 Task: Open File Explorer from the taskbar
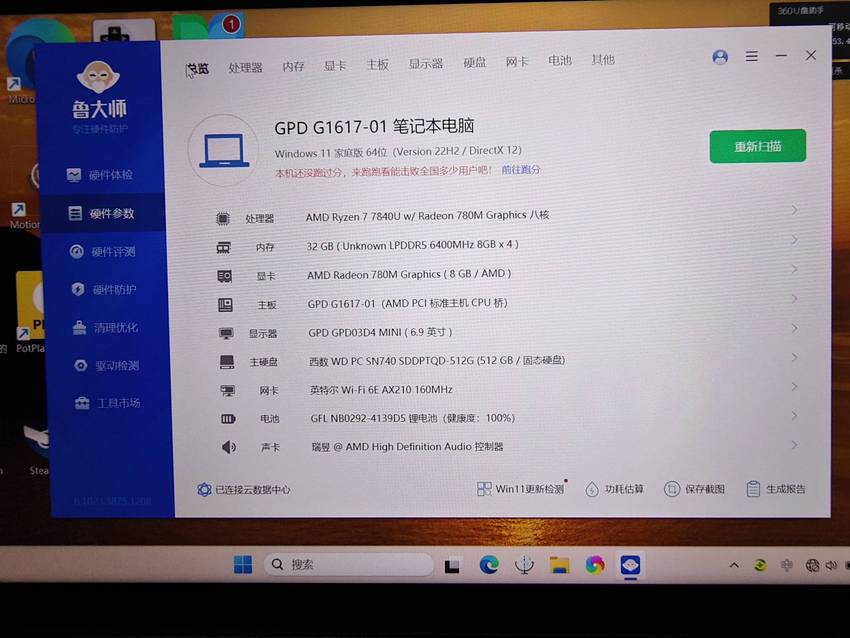[559, 565]
